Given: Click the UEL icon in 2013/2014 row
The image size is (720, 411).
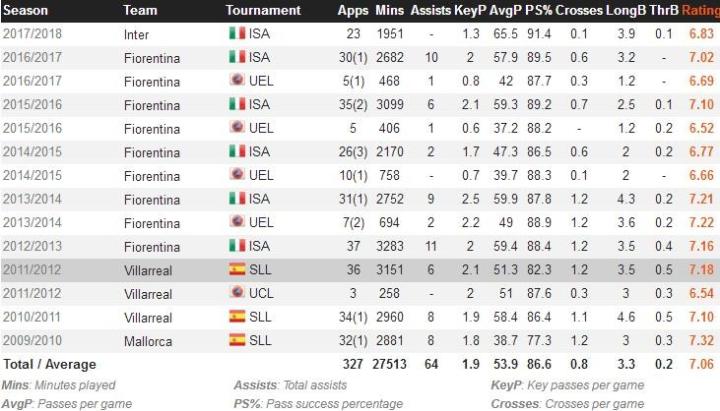Looking at the screenshot, I should pyautogui.click(x=236, y=222).
